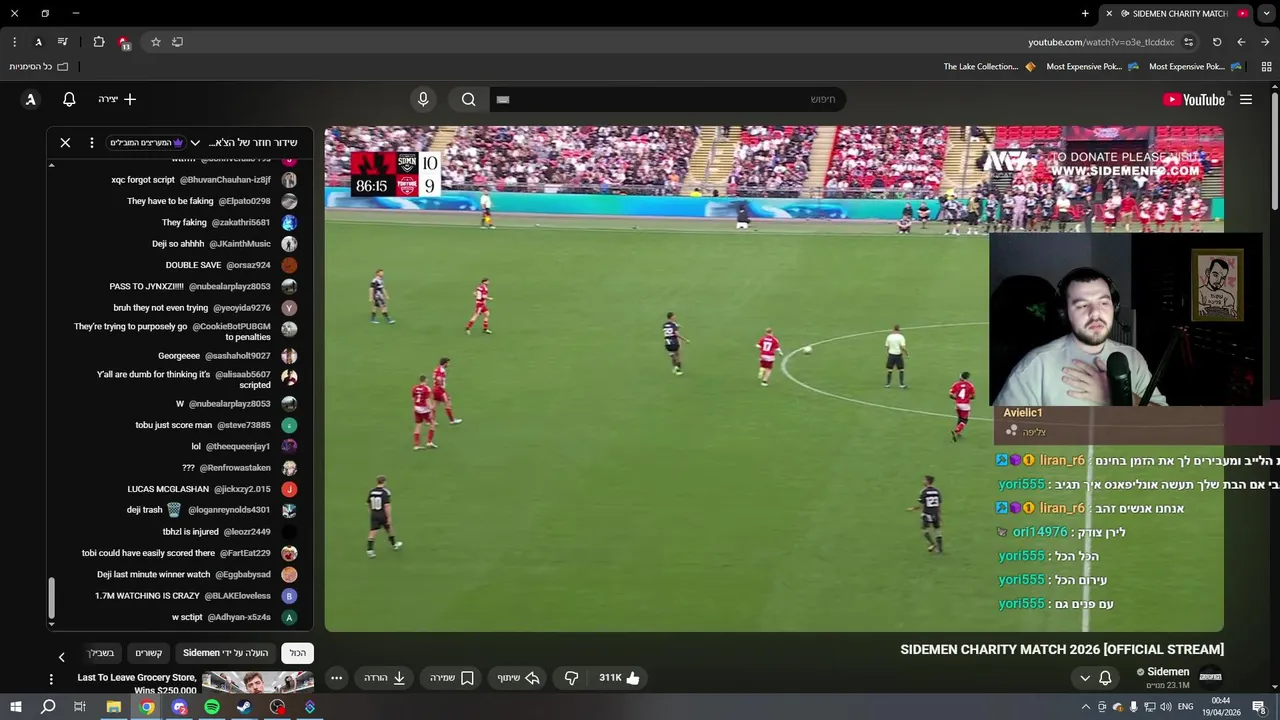Image resolution: width=1280 pixels, height=720 pixels.
Task: View site information icon in address bar
Action: click(1188, 42)
